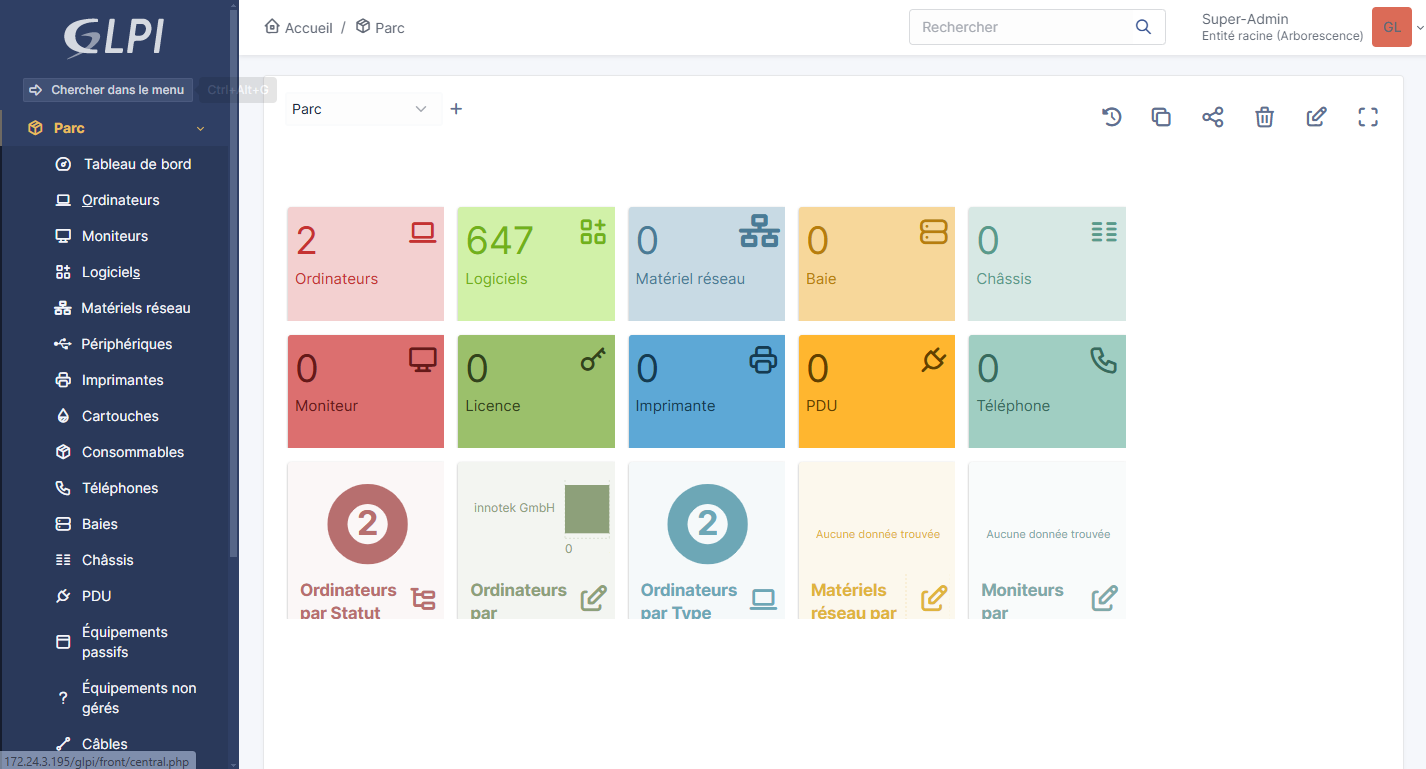1426x769 pixels.
Task: Delete dashboard using the trash icon
Action: tap(1264, 117)
